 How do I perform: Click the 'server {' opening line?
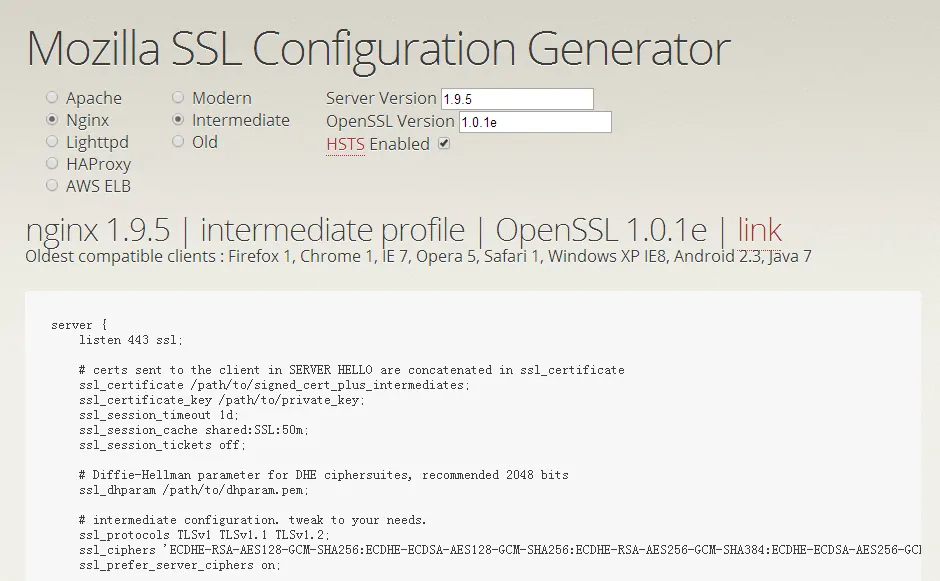coord(79,325)
